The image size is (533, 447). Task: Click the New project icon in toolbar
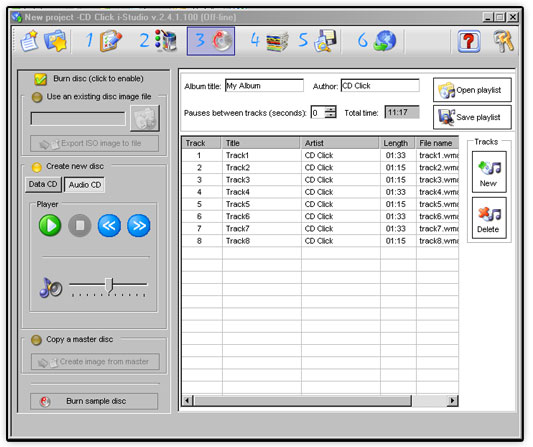[x=29, y=41]
